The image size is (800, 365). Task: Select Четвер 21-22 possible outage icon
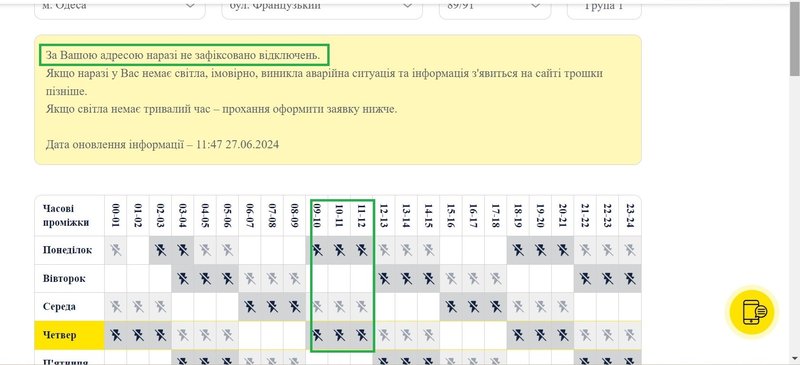click(585, 335)
